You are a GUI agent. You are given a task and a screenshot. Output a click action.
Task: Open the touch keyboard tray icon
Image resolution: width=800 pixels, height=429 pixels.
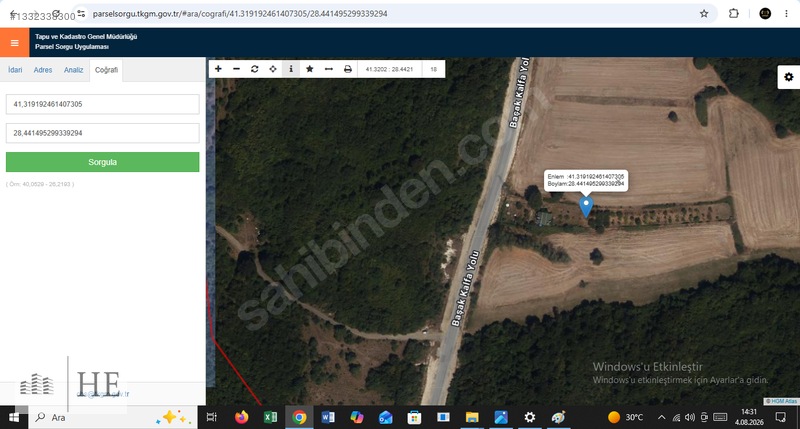pos(720,417)
